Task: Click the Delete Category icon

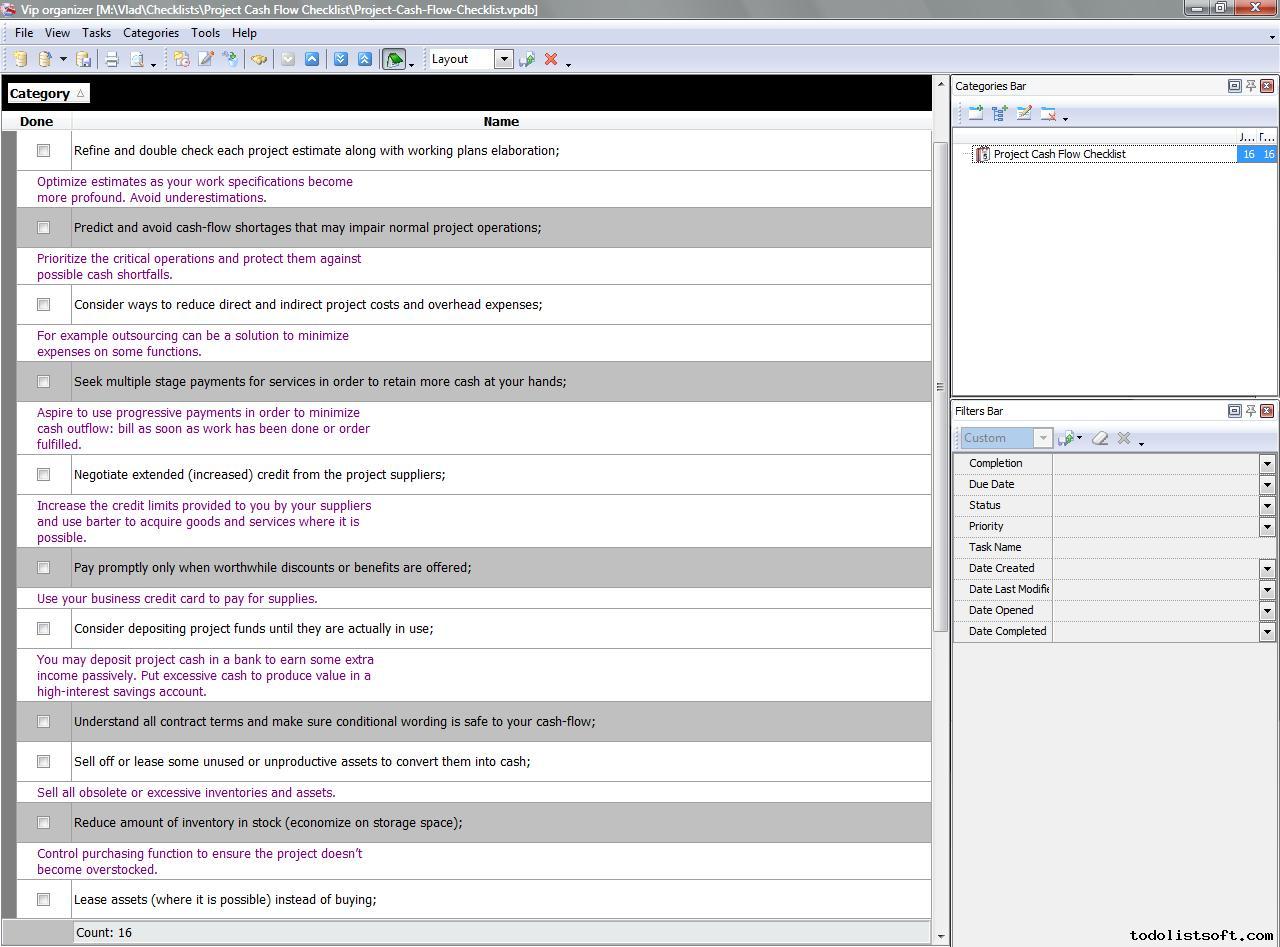Action: coord(1048,114)
